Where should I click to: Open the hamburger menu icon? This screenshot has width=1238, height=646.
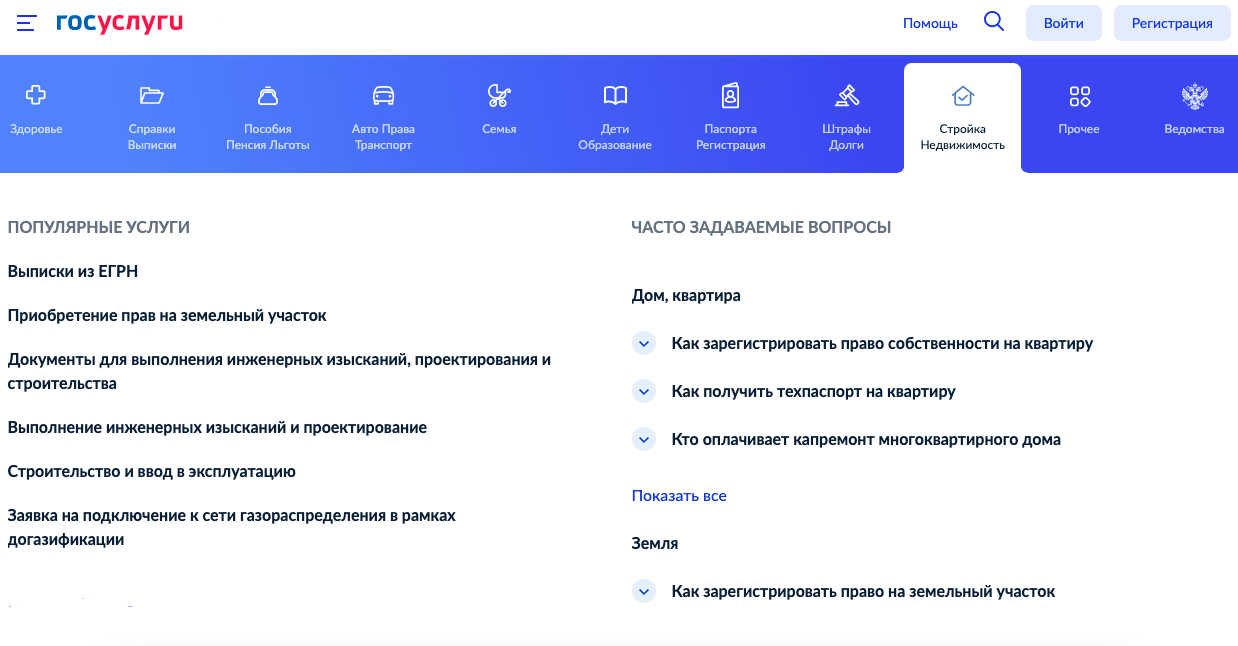click(27, 23)
